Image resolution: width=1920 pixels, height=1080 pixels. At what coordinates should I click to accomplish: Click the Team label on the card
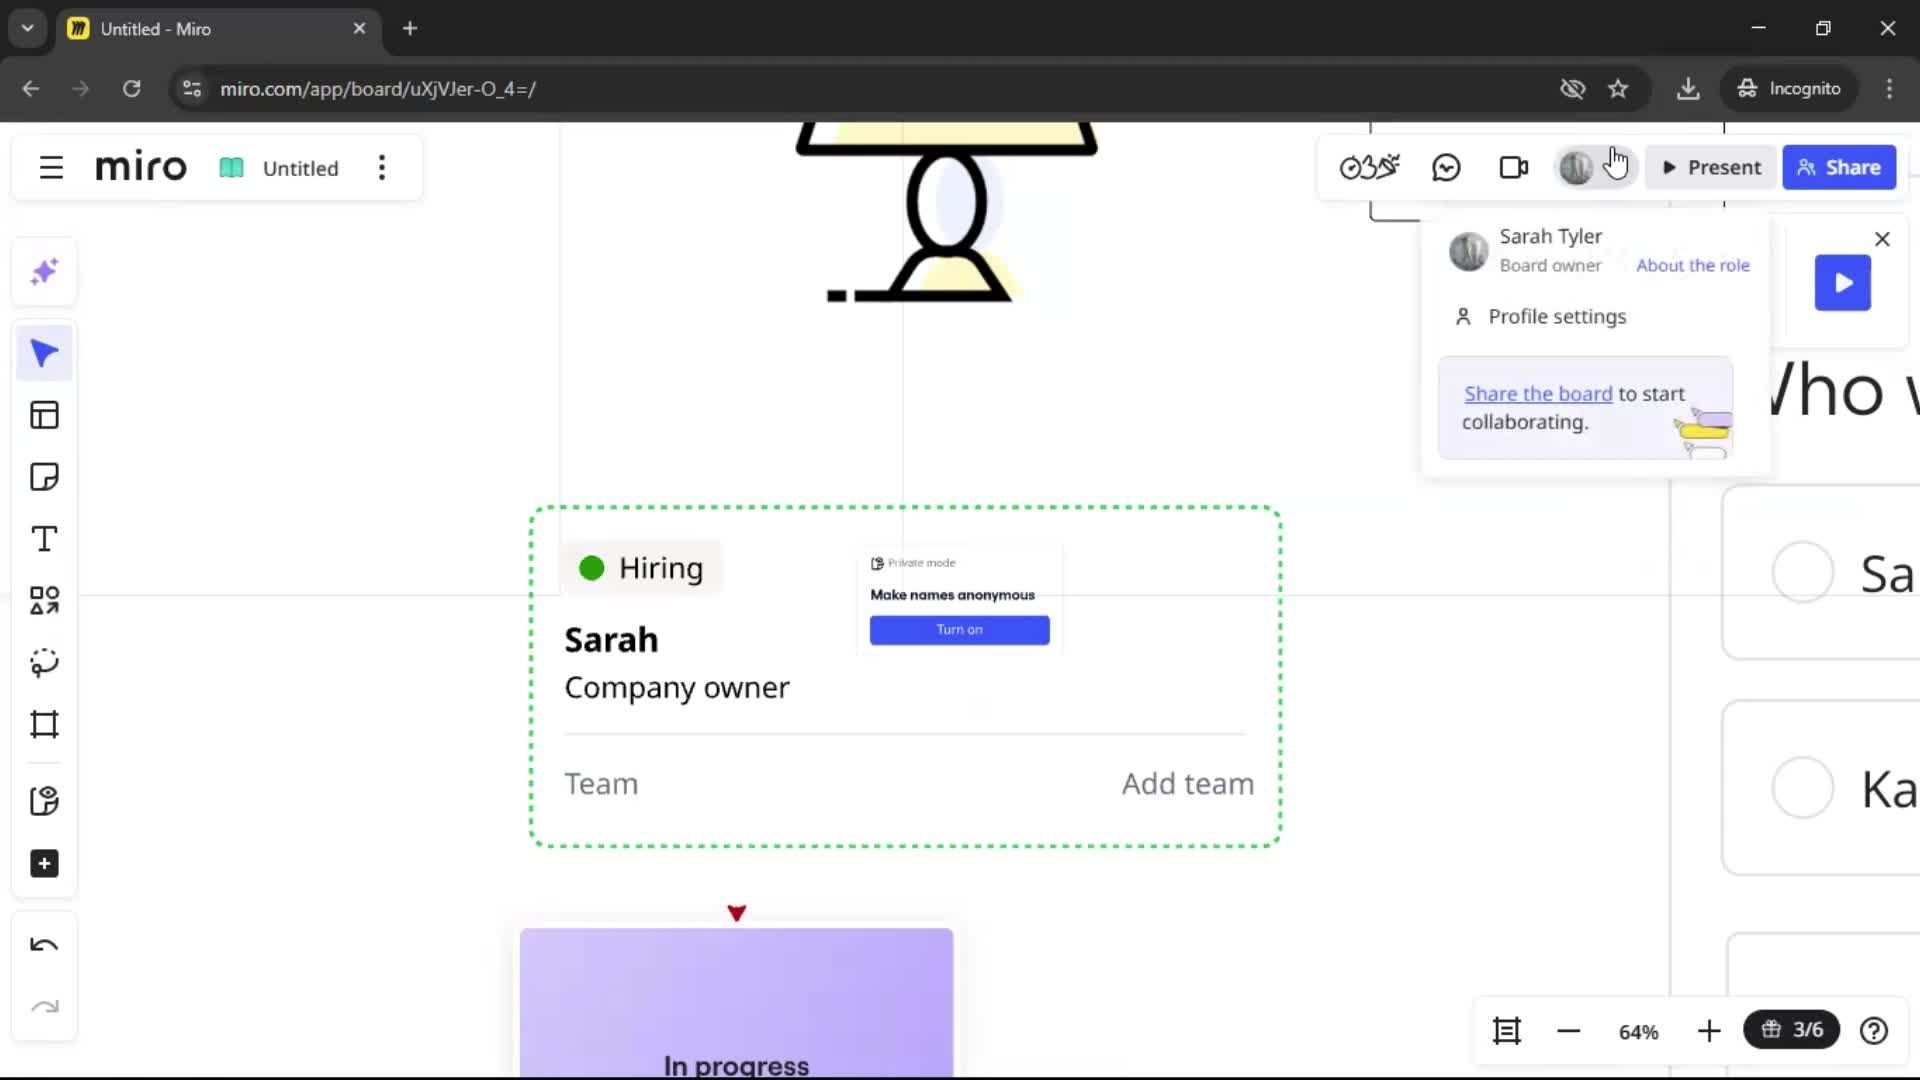coord(601,784)
